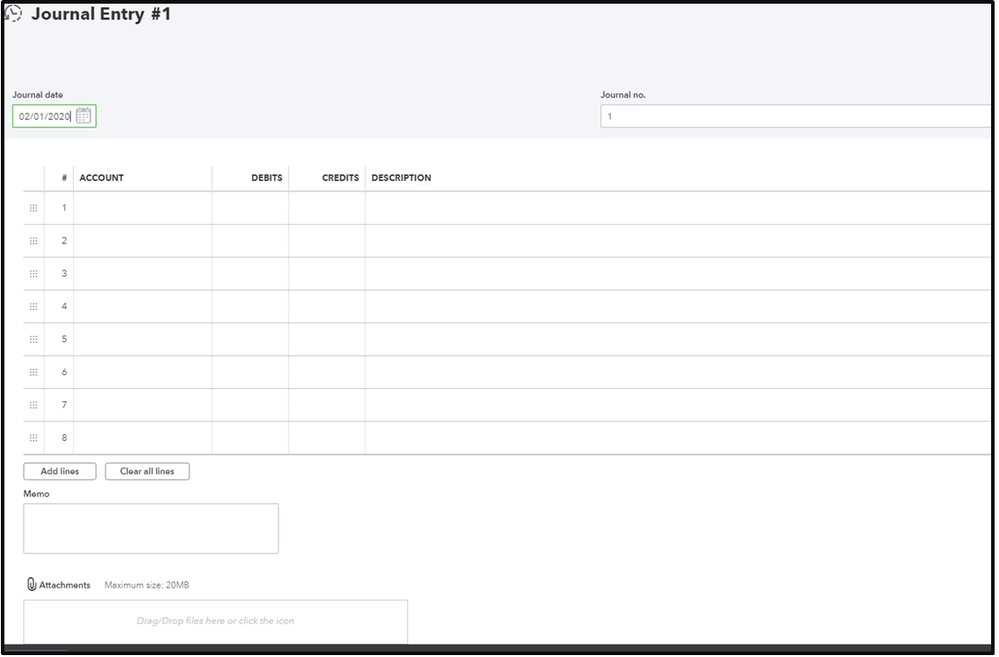Click the Credits cell in row 1

click(x=327, y=208)
